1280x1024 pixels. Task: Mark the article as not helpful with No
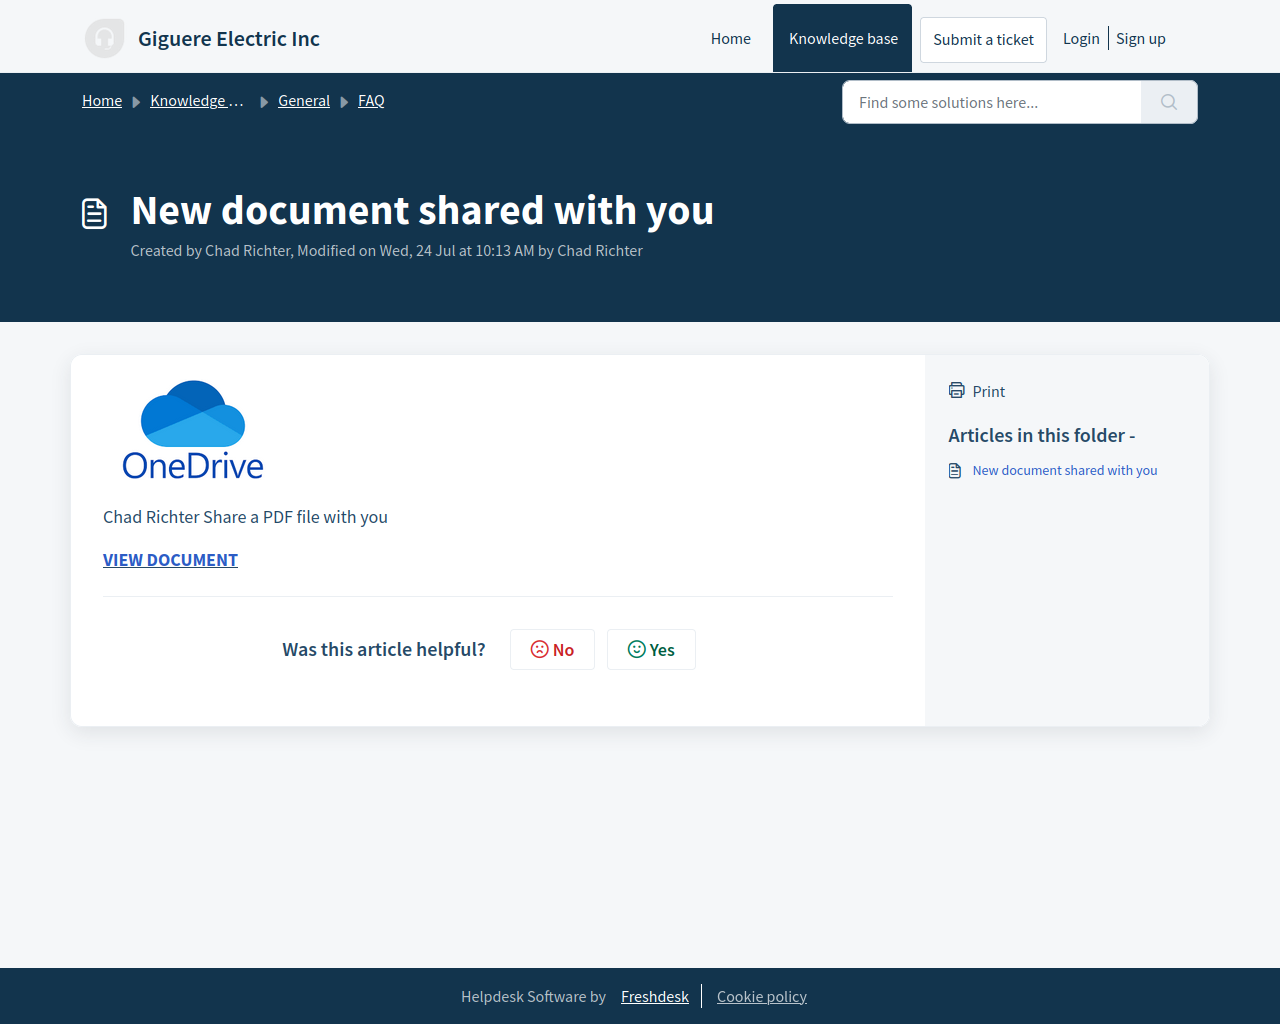tap(552, 650)
